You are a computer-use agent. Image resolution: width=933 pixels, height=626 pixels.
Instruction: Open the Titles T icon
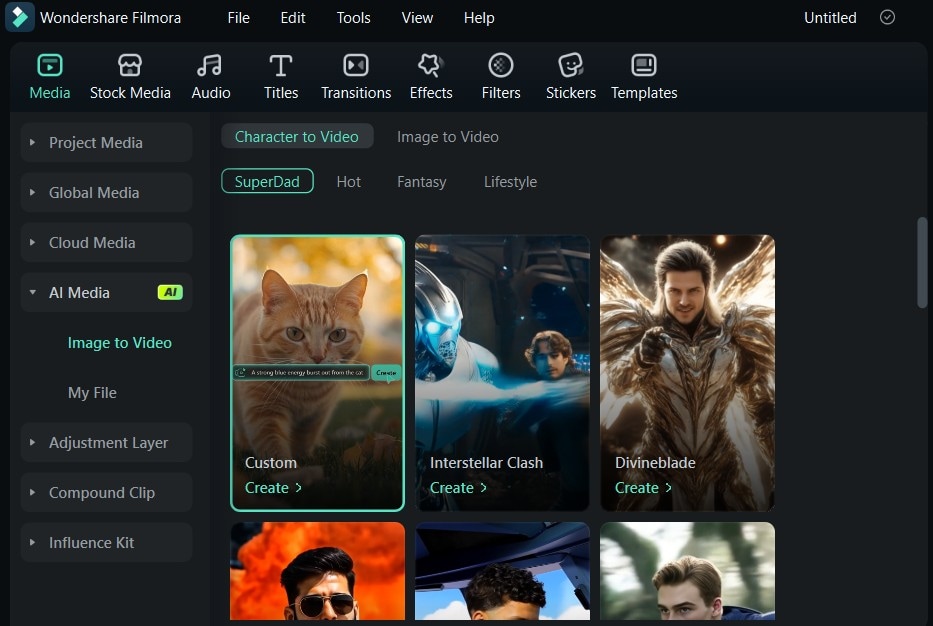[x=281, y=65]
